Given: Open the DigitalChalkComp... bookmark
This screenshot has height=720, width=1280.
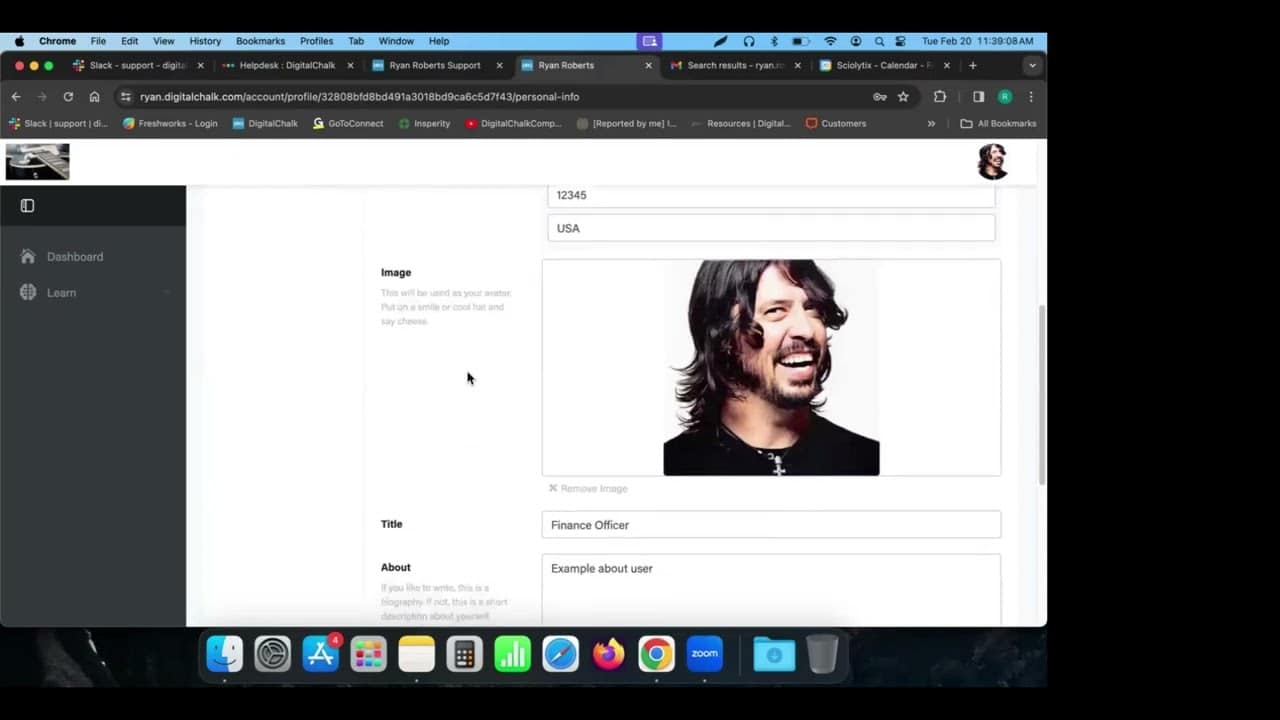Looking at the screenshot, I should click(513, 124).
